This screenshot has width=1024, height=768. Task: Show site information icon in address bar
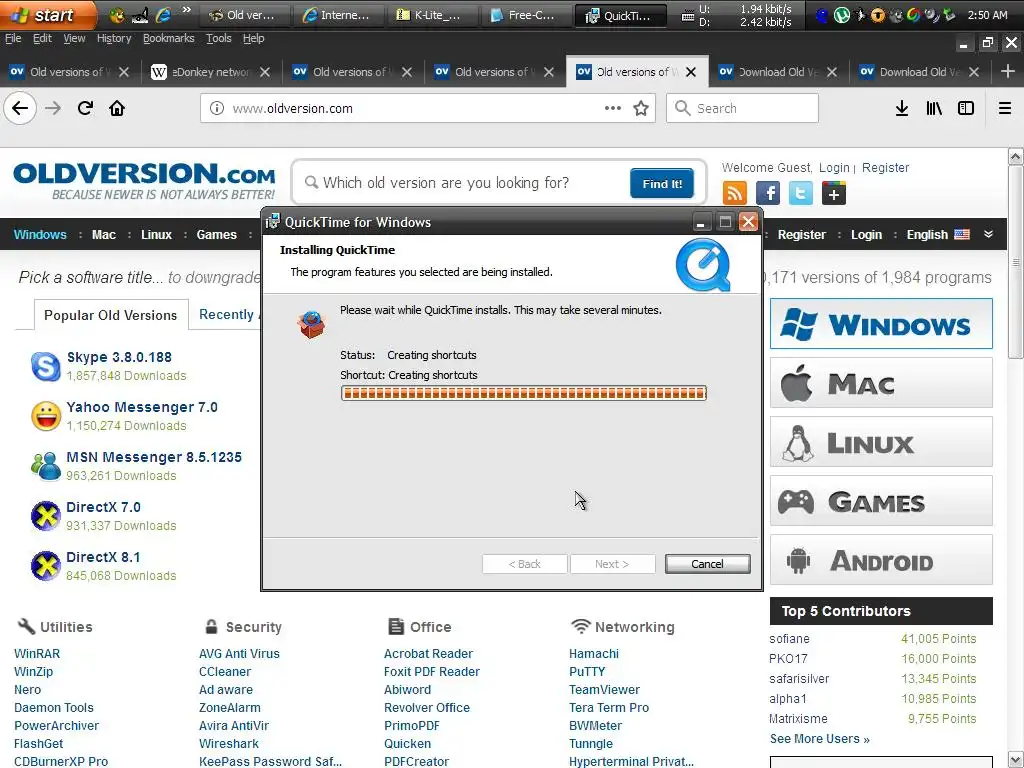(217, 108)
